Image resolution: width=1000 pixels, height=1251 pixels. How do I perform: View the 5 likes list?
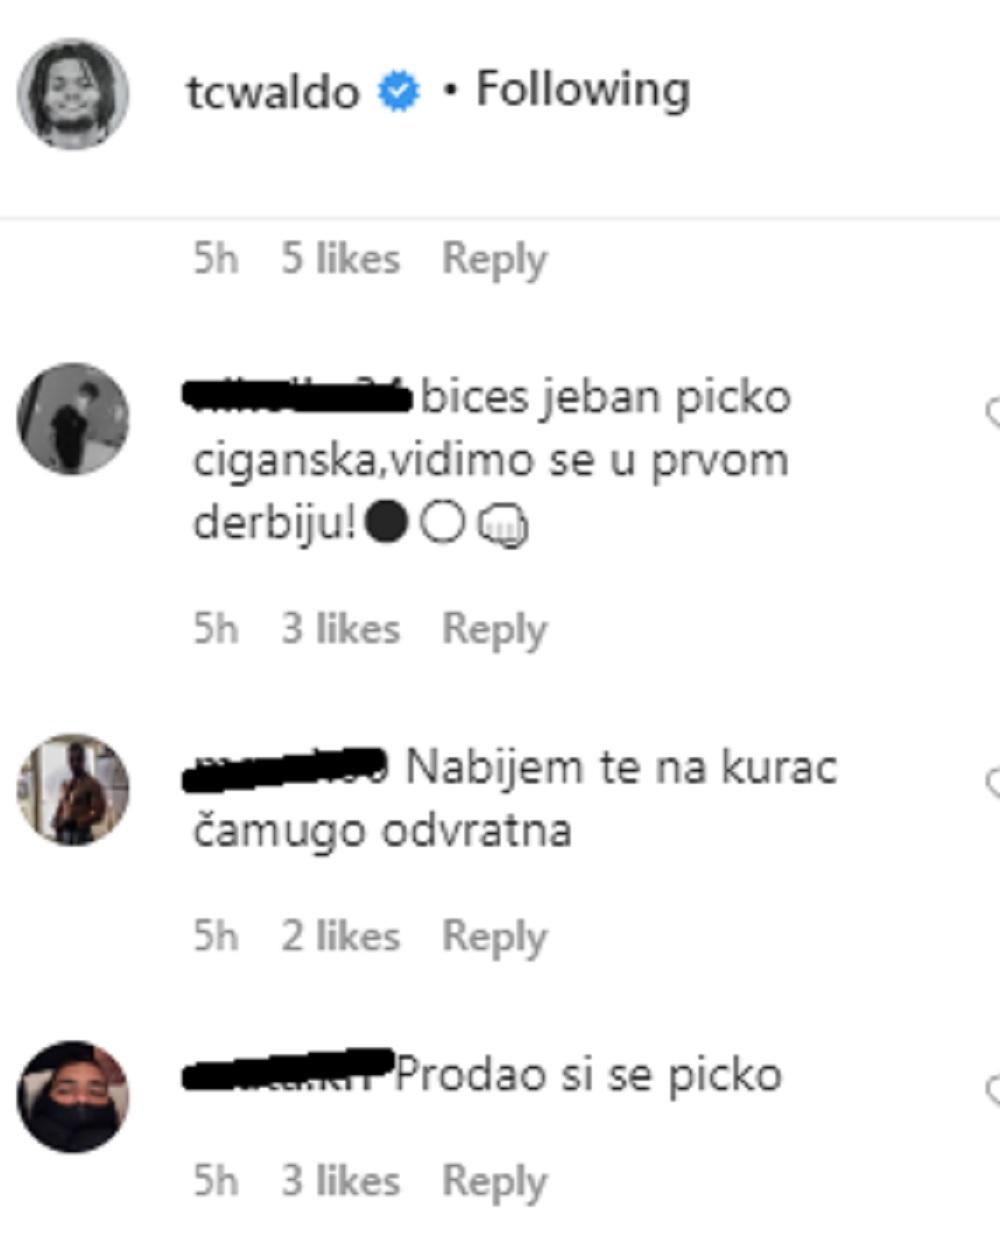340,258
